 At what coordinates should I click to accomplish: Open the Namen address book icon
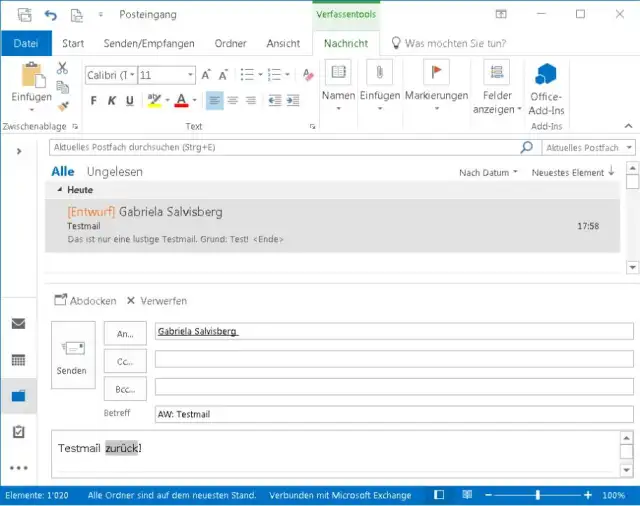(x=339, y=72)
